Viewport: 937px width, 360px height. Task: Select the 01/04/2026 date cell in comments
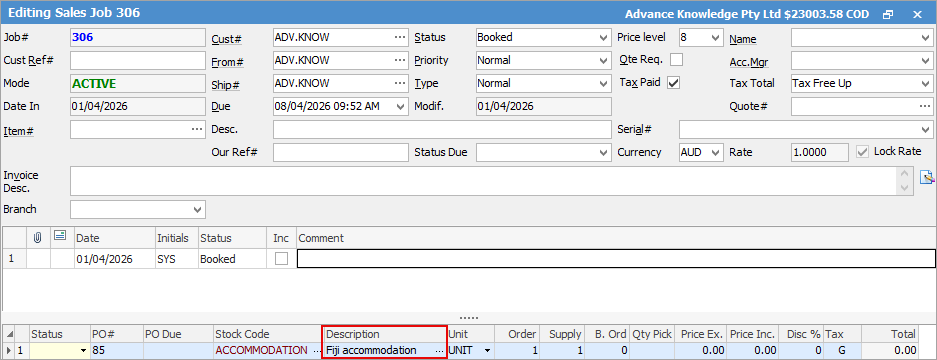point(115,259)
